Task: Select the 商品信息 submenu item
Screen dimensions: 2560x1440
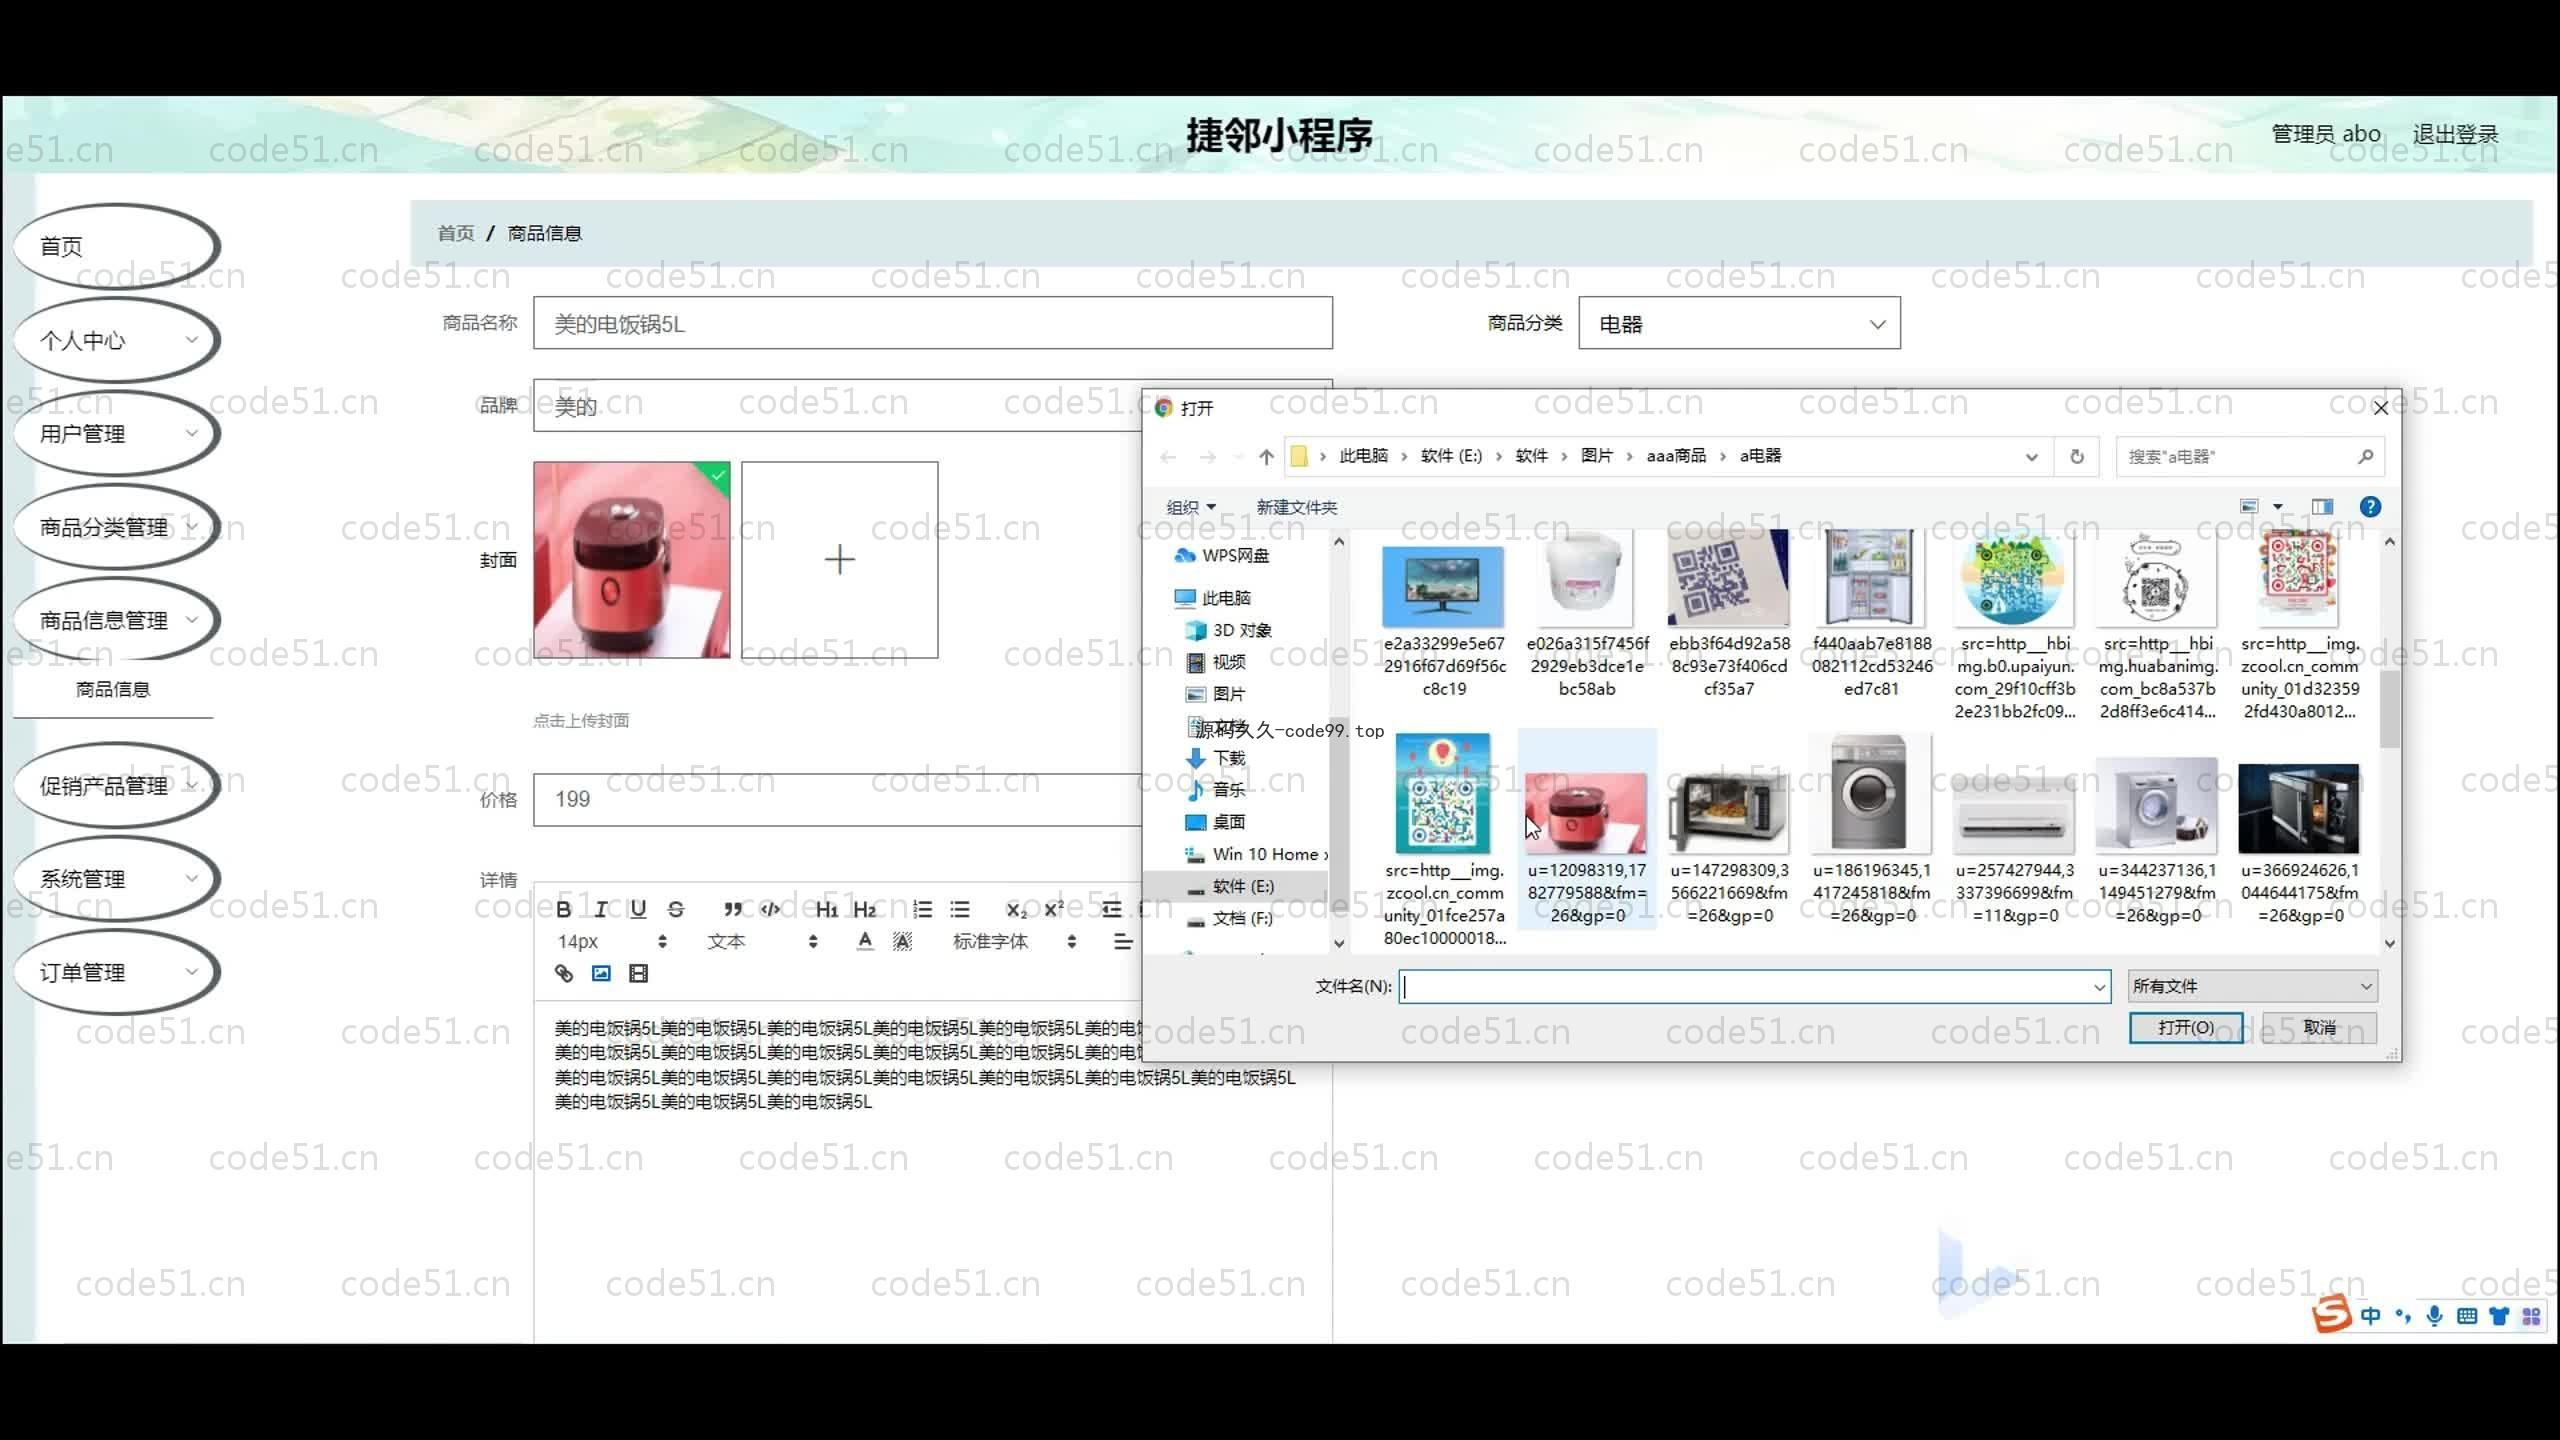Action: 113,689
